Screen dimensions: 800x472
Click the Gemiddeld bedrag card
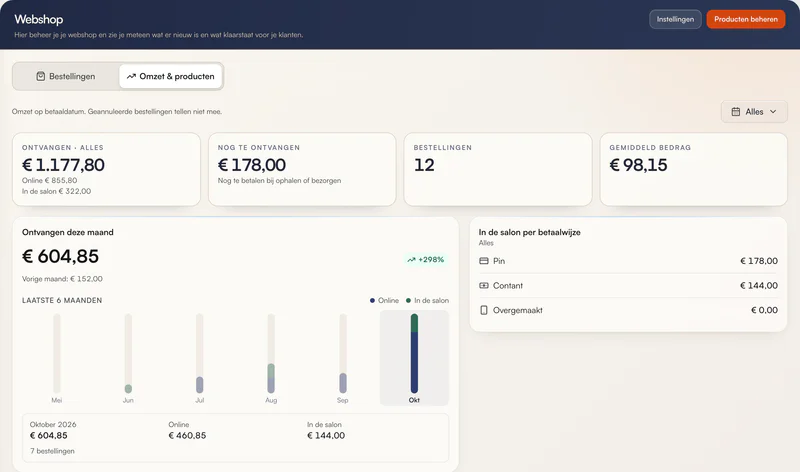point(694,169)
